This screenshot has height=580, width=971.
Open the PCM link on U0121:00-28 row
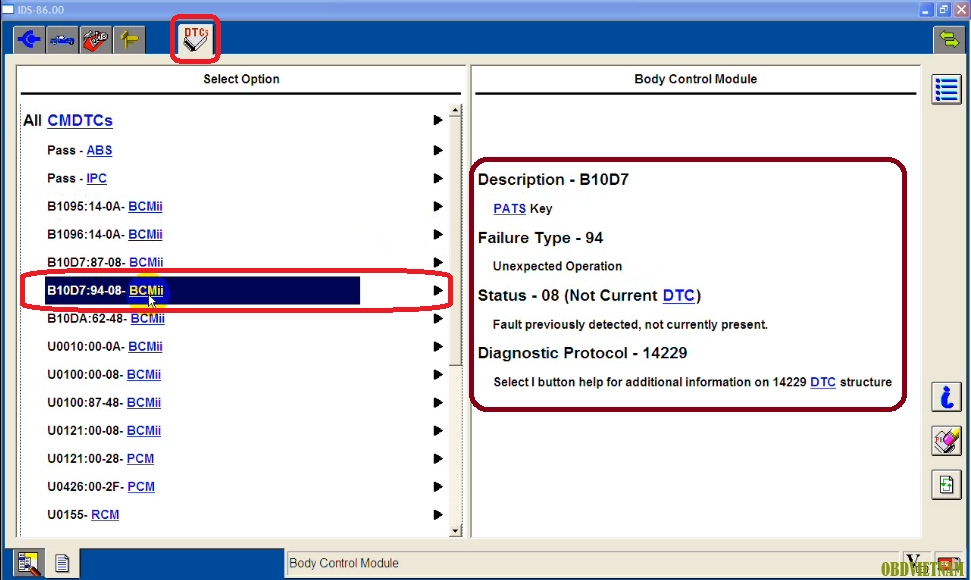[x=140, y=459]
